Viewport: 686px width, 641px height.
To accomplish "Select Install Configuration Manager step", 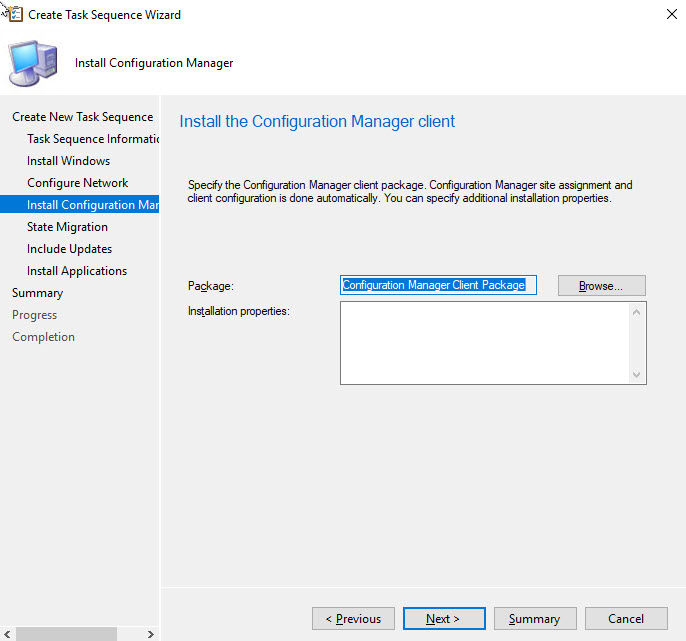I will [x=93, y=205].
